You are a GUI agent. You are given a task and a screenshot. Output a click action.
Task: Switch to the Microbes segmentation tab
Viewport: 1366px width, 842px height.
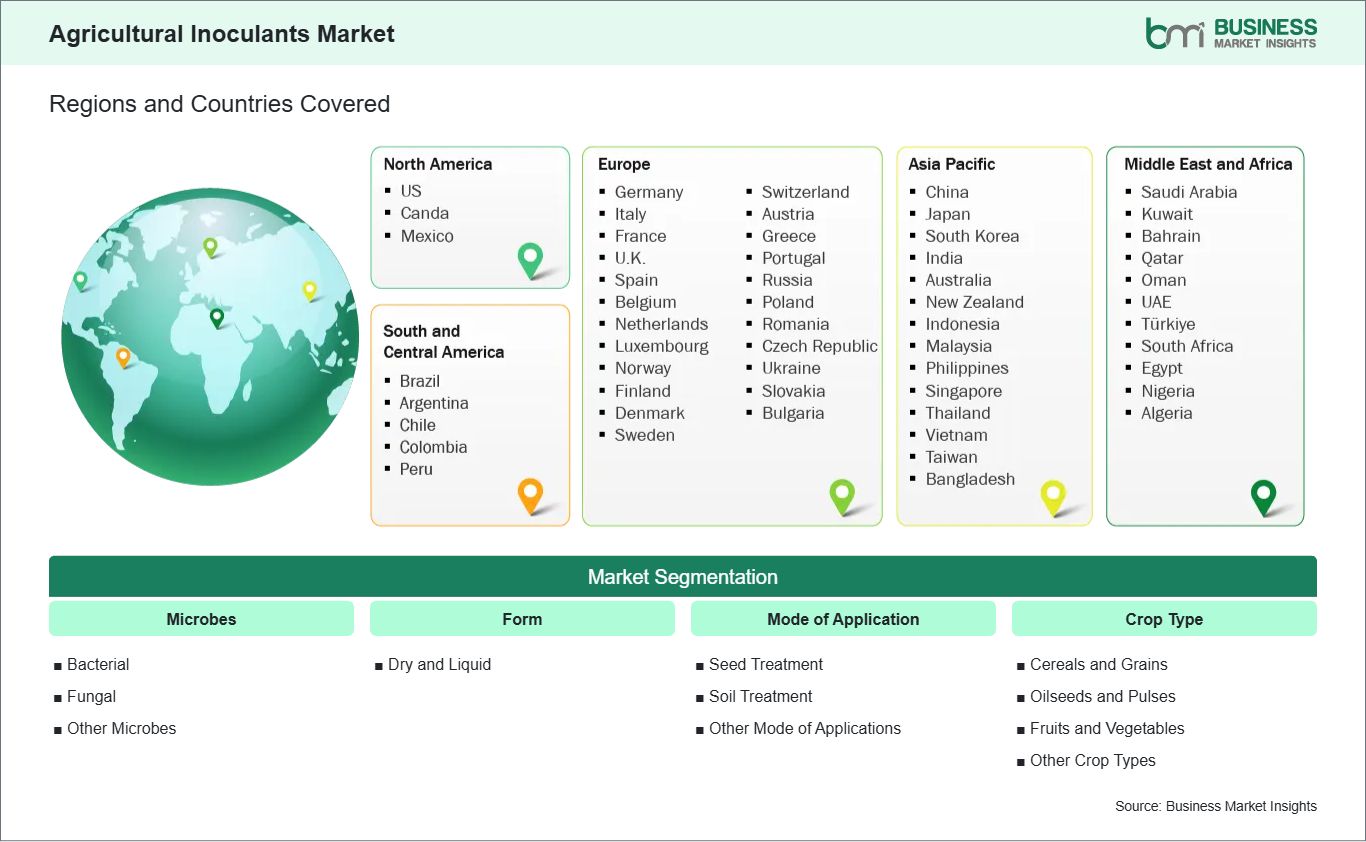(201, 618)
